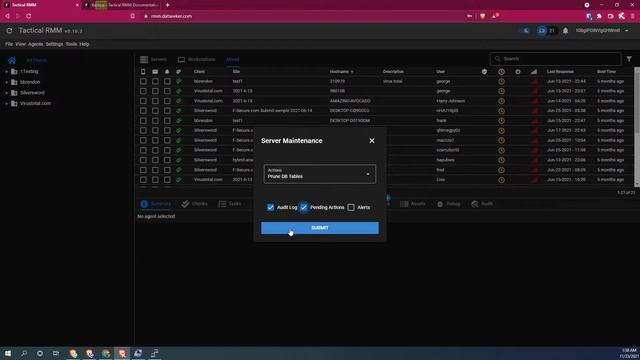Click the green checks-passing icon in the first row
Screen dimensions: 640x360
click(x=178, y=81)
